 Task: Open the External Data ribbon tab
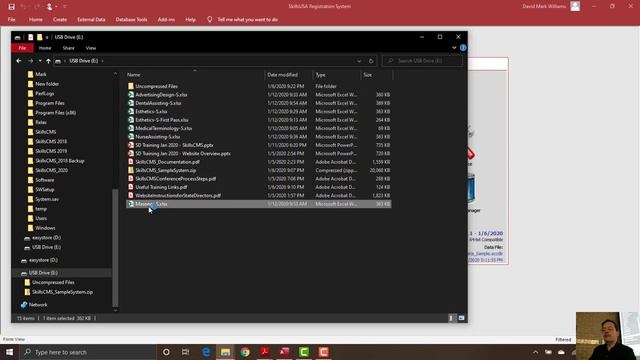(91, 20)
